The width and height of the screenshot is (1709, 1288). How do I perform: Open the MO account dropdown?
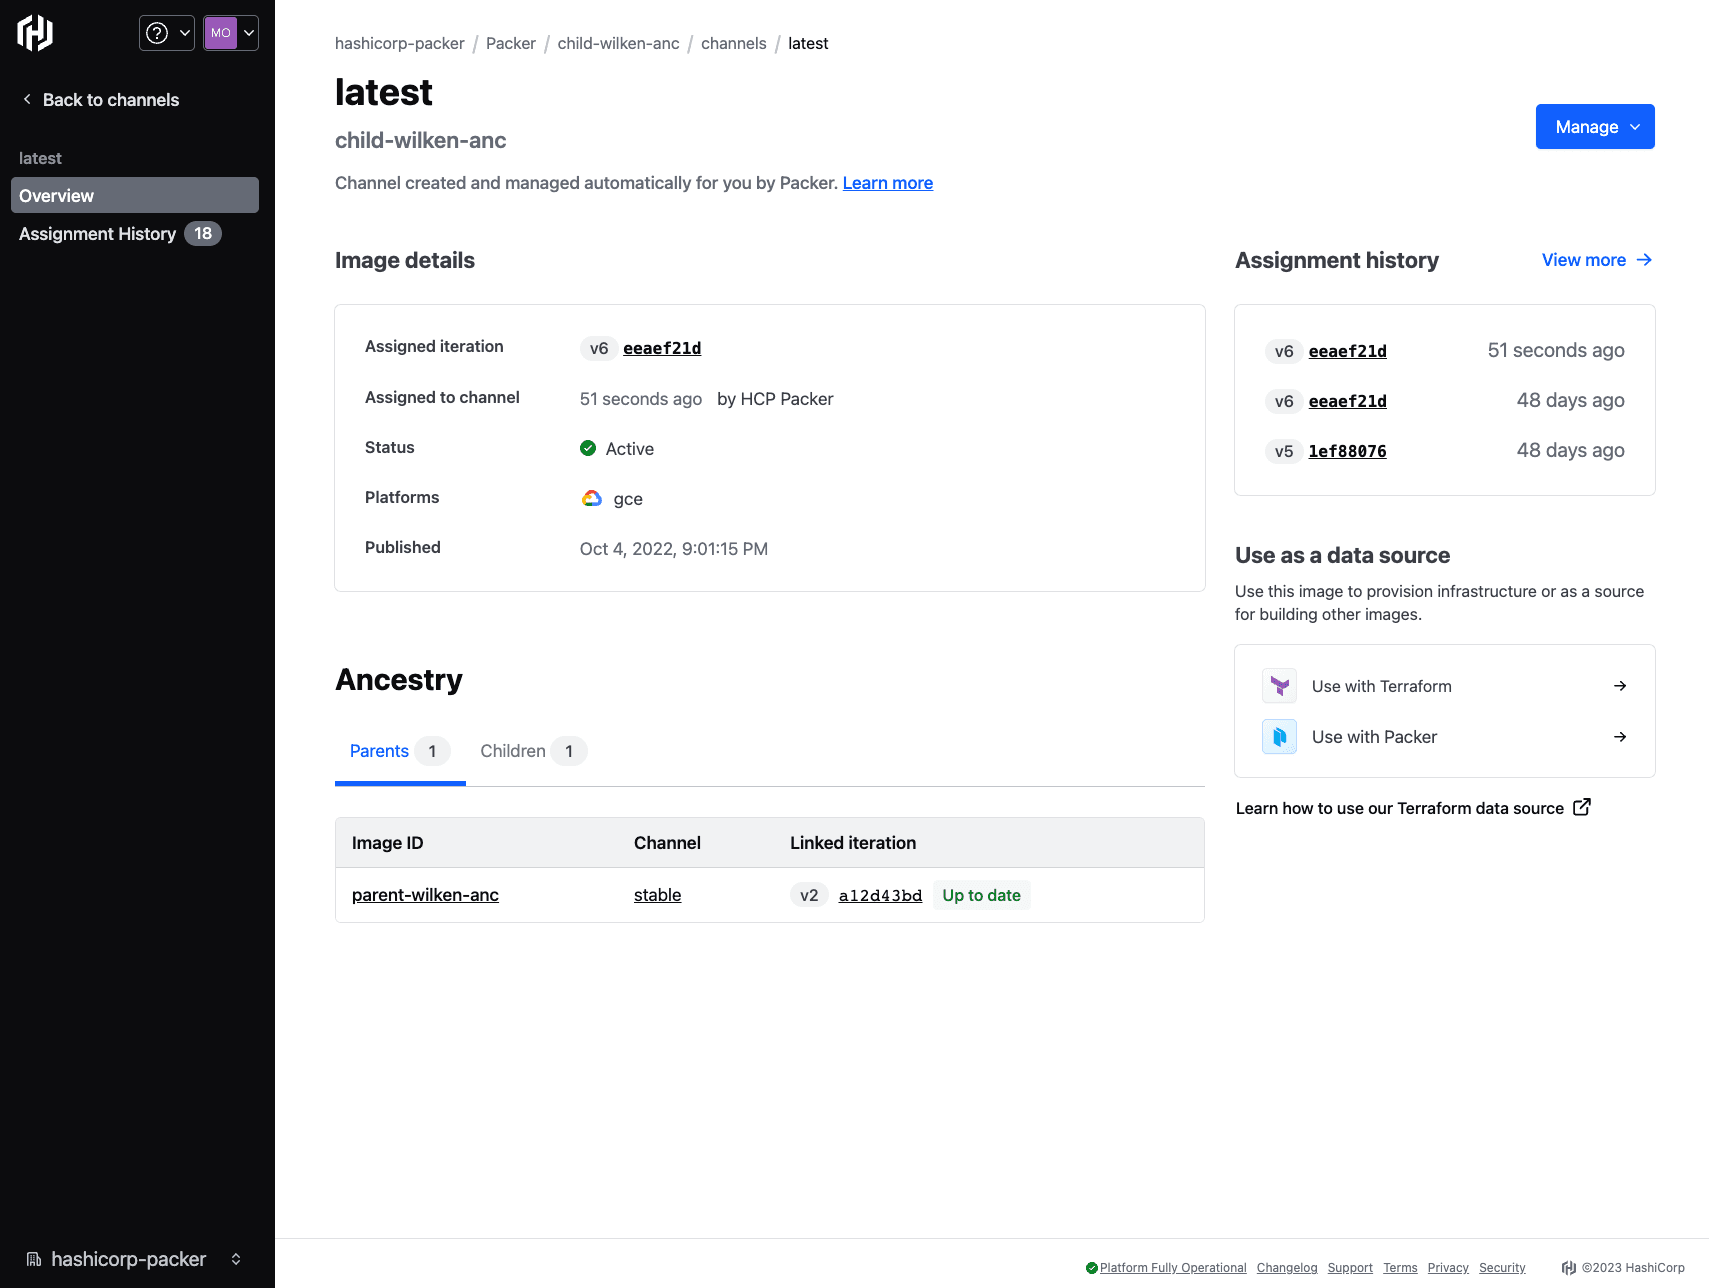pos(230,32)
